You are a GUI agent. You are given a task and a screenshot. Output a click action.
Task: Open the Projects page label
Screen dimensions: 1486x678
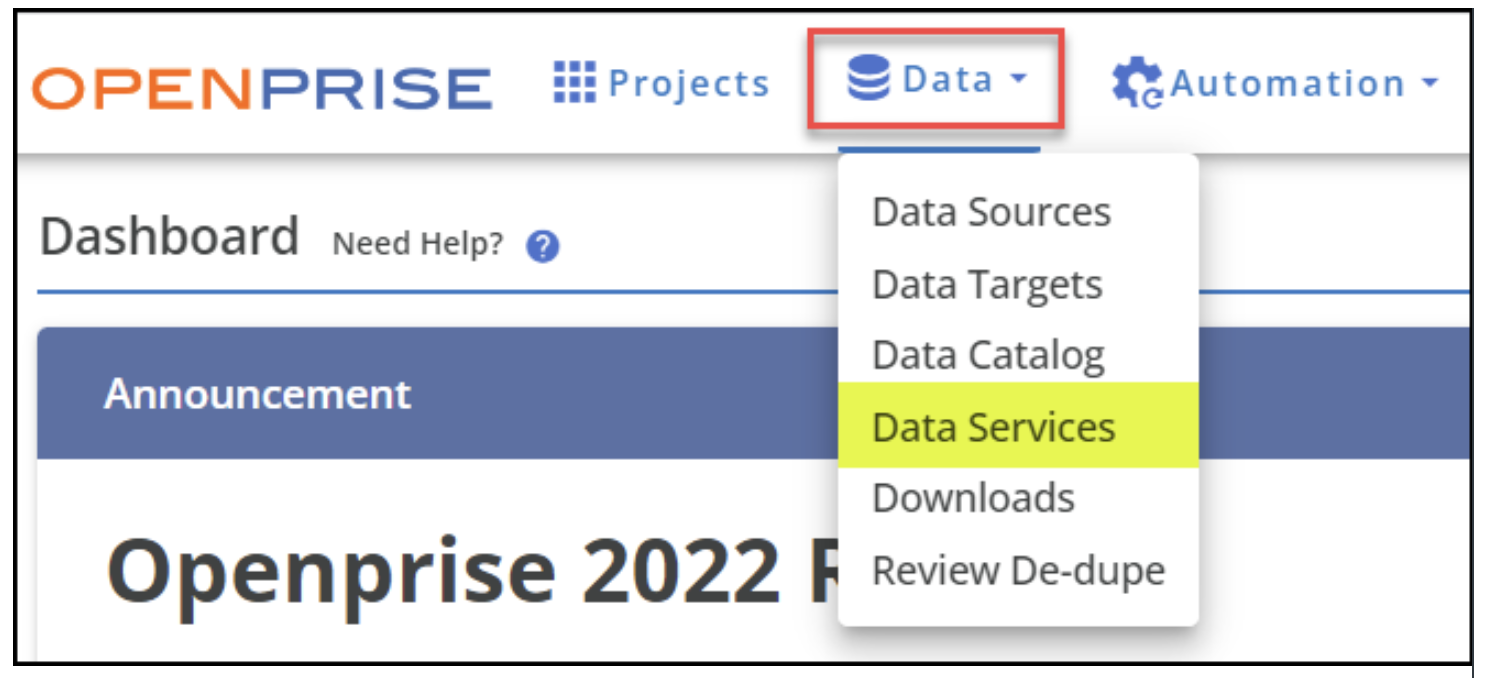[689, 84]
